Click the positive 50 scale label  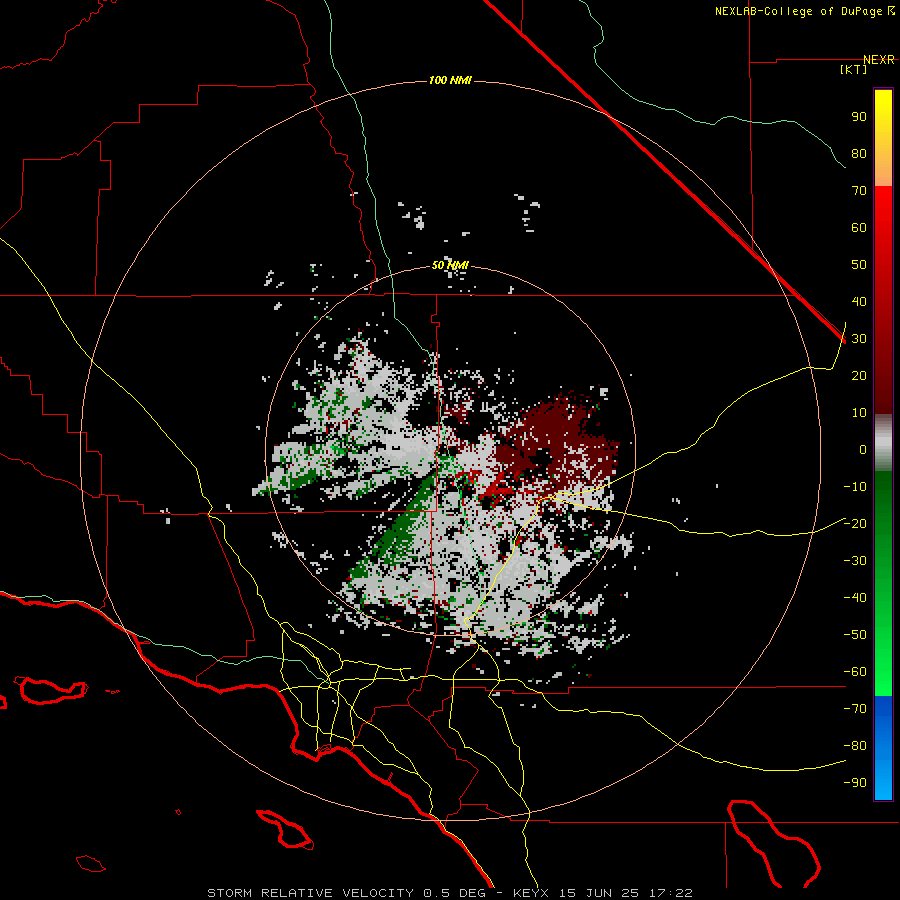(x=859, y=265)
